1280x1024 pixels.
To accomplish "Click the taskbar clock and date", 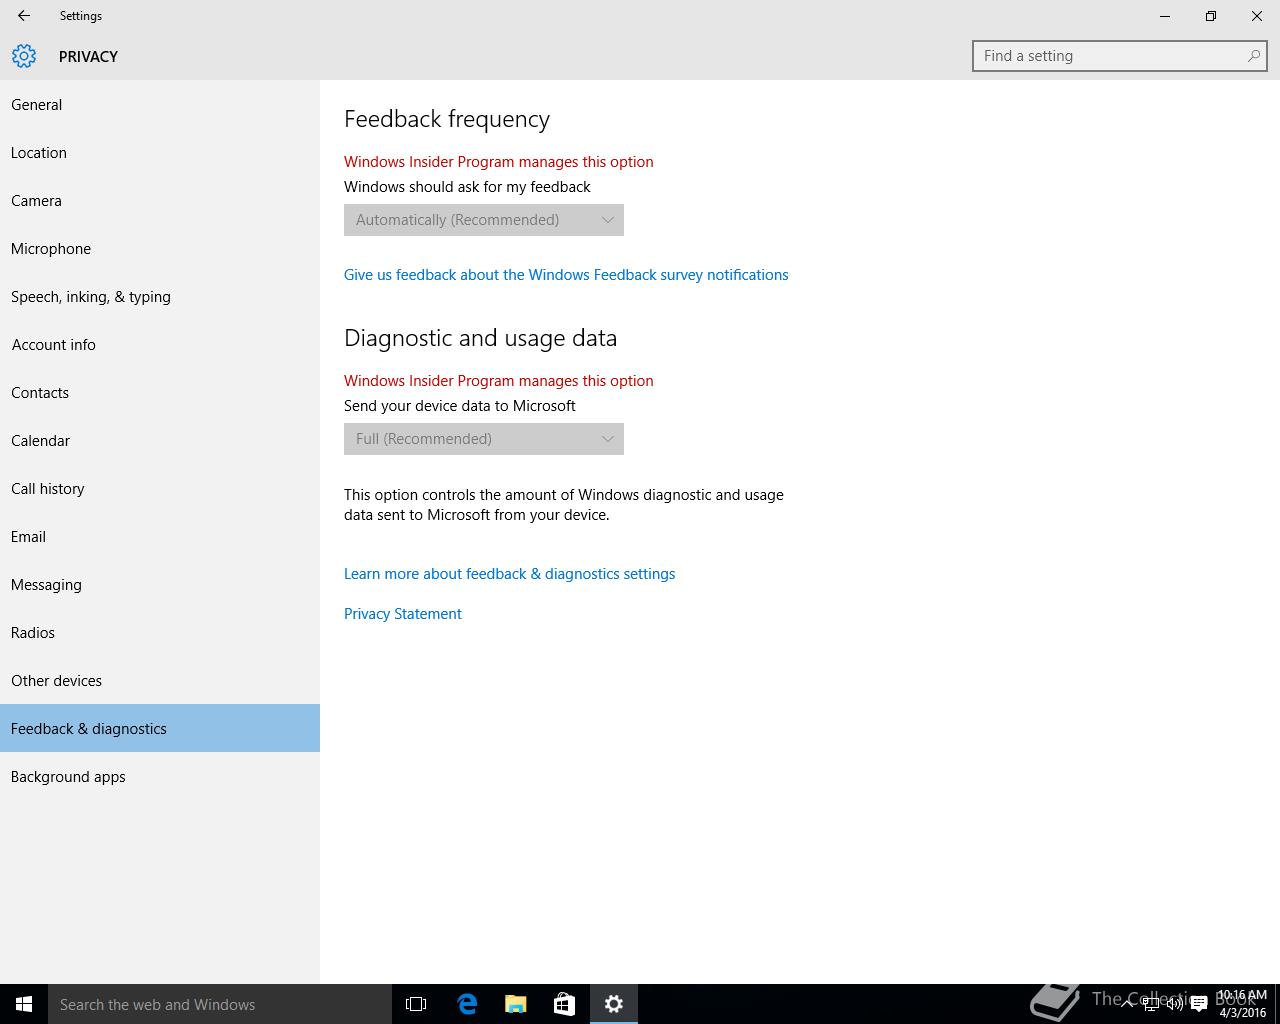I will 1242,1004.
